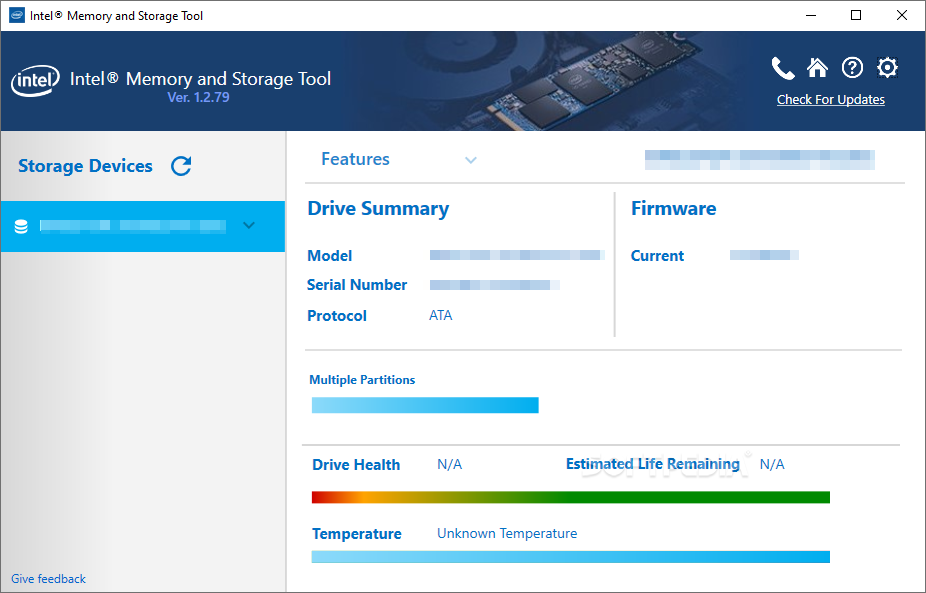Click the database drive icon in sidebar
The height and width of the screenshot is (593, 926).
[21, 226]
